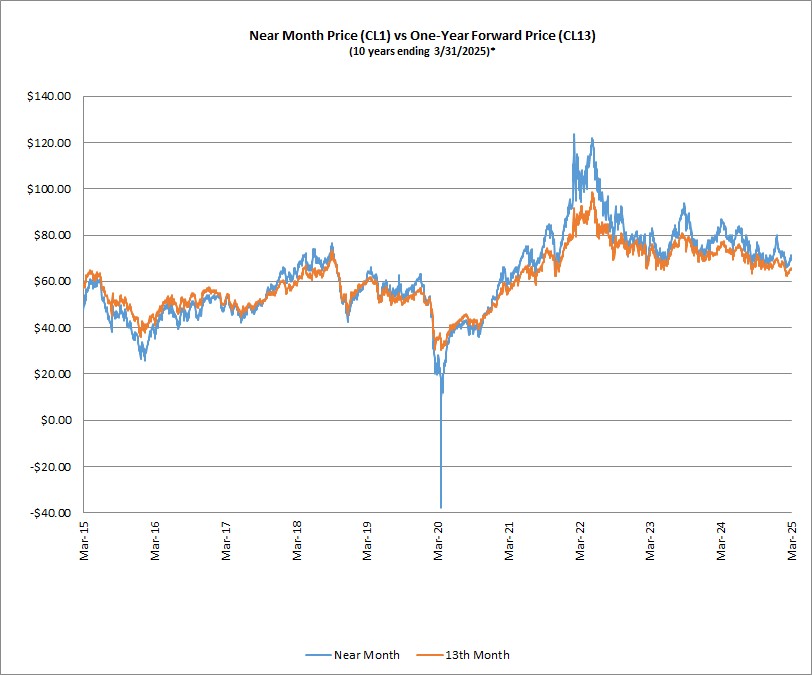Click the -$20.00 y-axis label

tap(51, 467)
